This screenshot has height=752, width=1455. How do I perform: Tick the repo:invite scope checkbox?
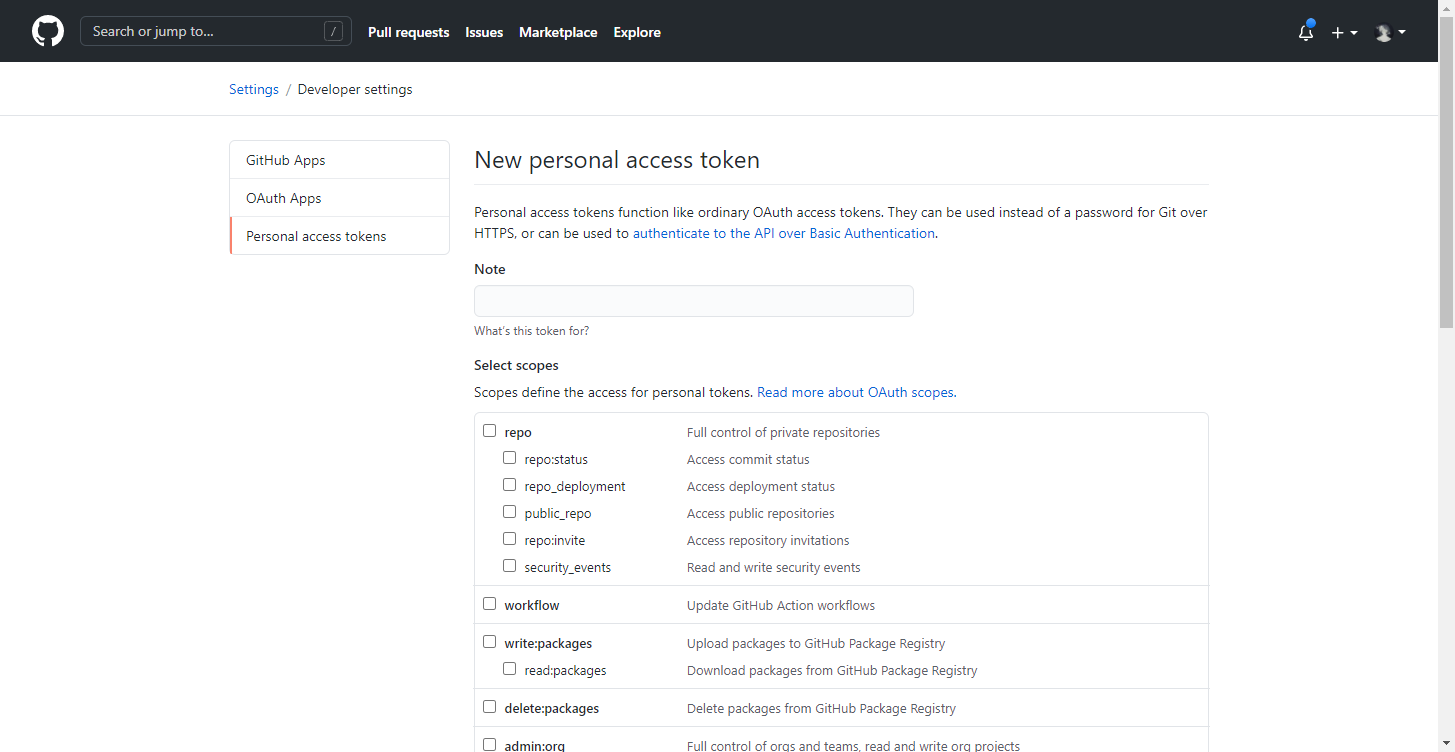(x=510, y=539)
